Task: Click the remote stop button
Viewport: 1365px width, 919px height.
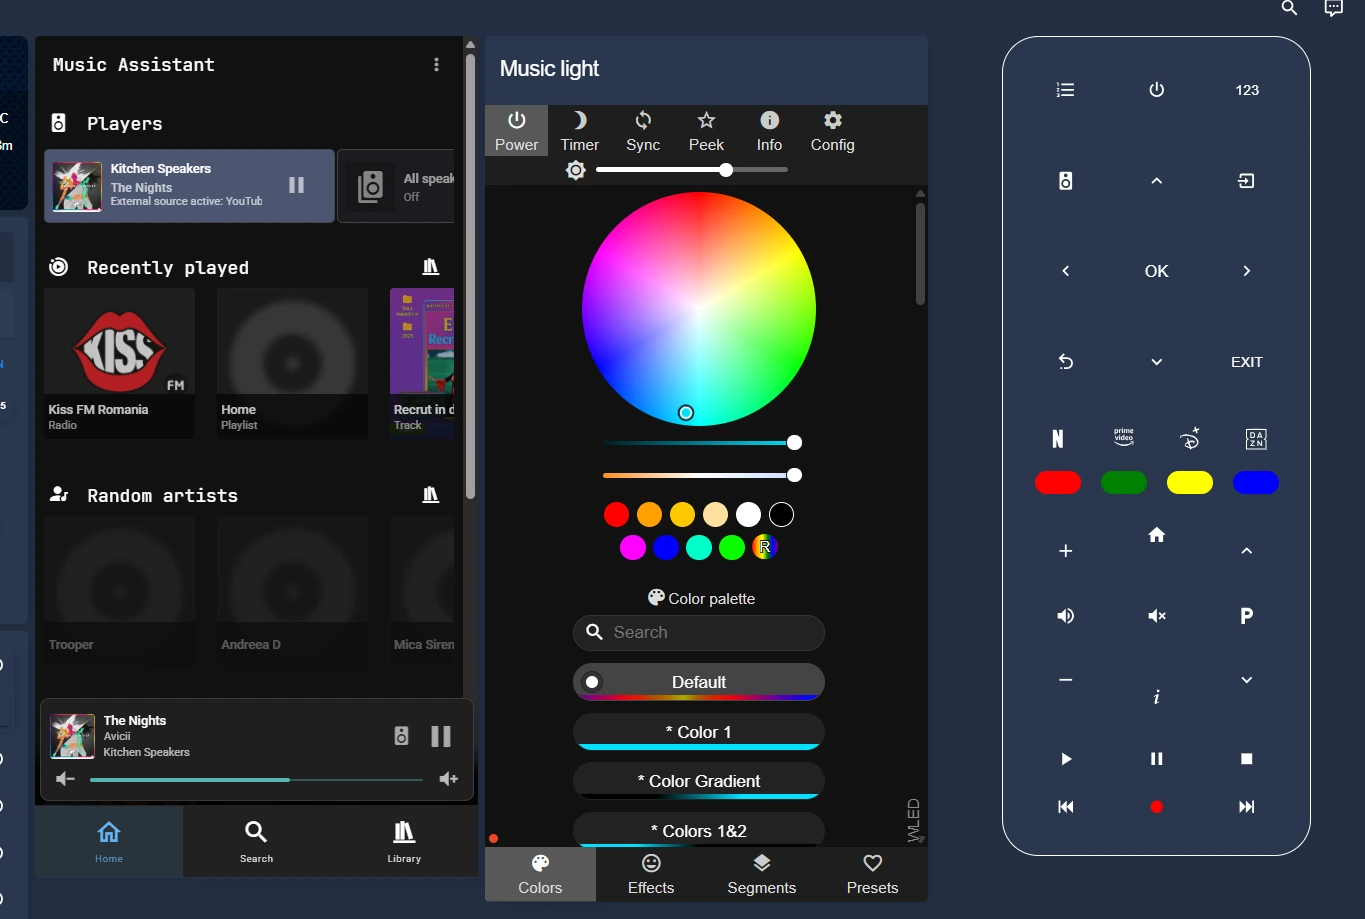Action: click(x=1247, y=759)
